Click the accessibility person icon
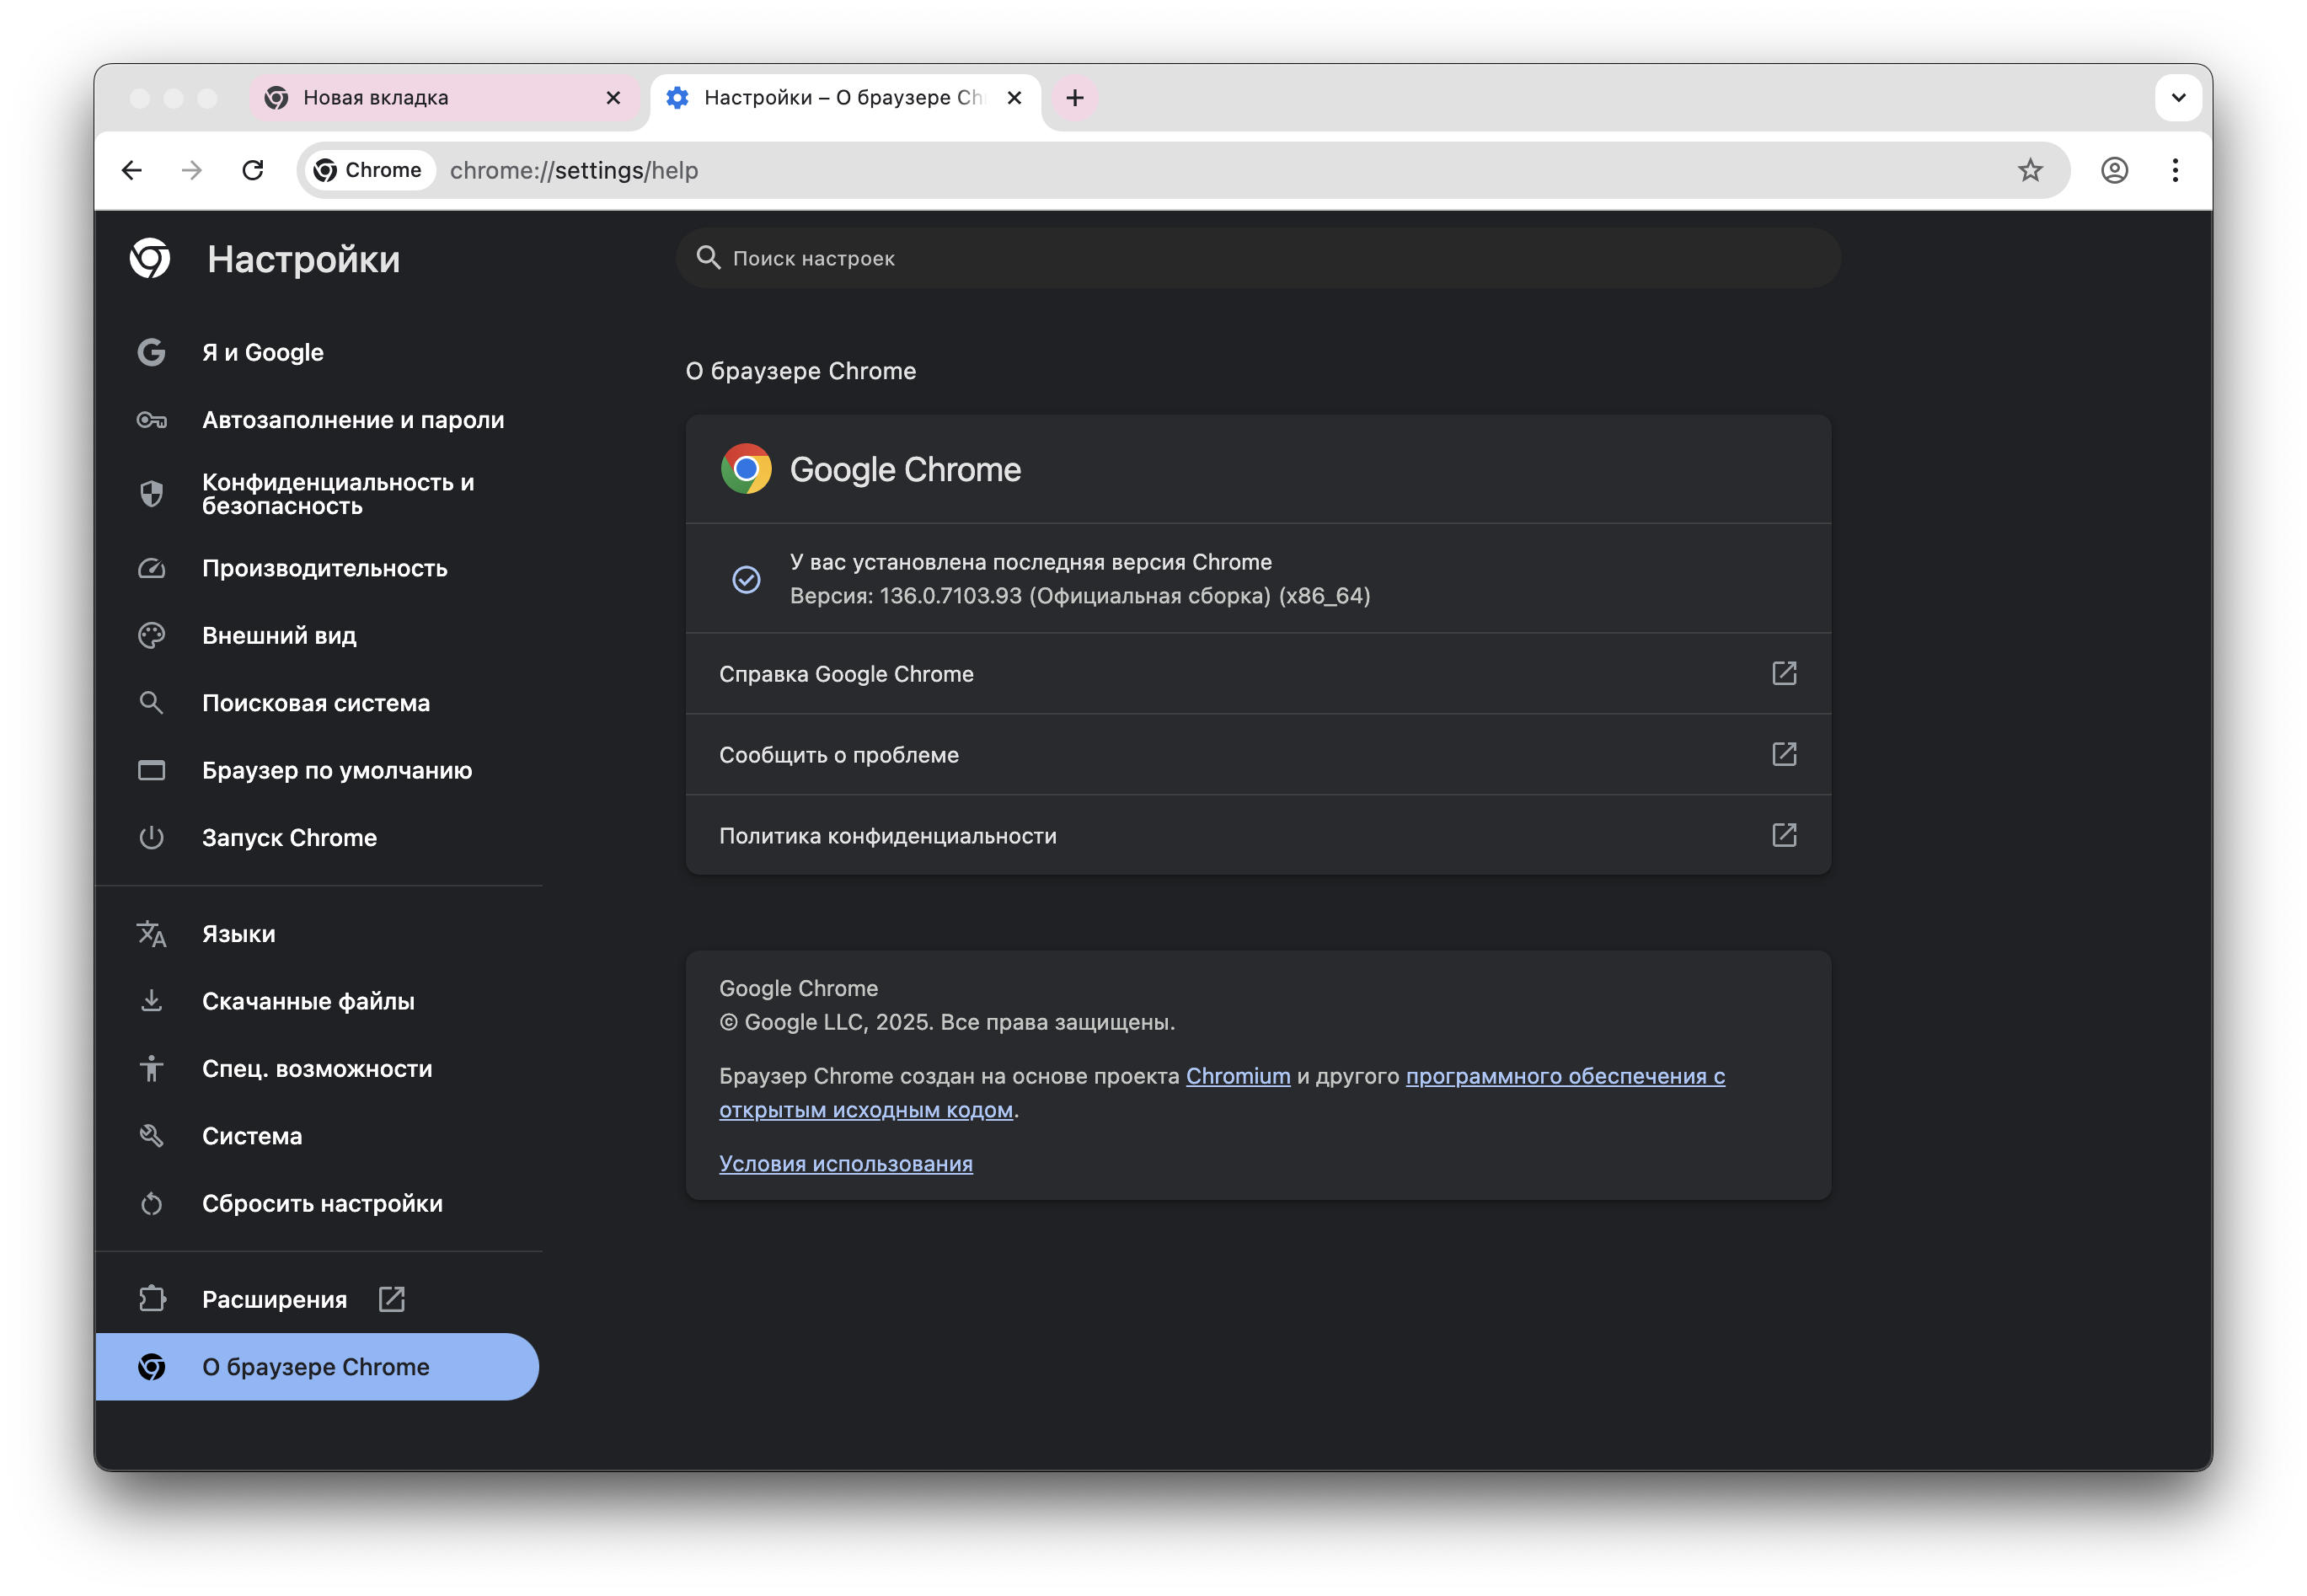Image resolution: width=2307 pixels, height=1596 pixels. click(151, 1069)
